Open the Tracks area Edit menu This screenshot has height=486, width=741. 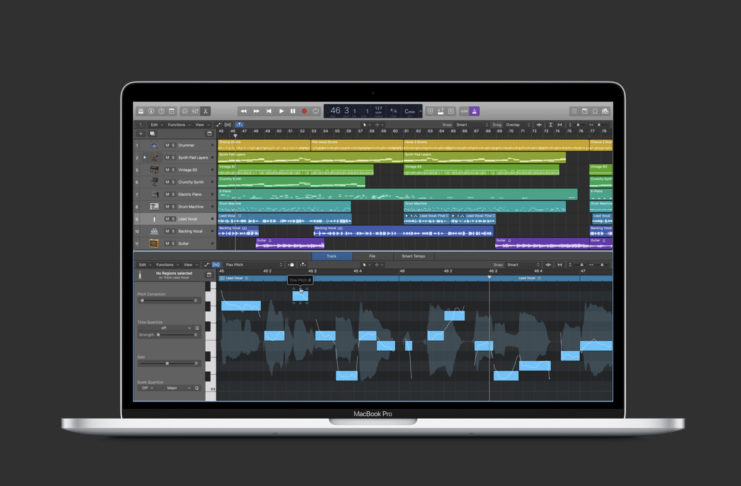pos(155,125)
